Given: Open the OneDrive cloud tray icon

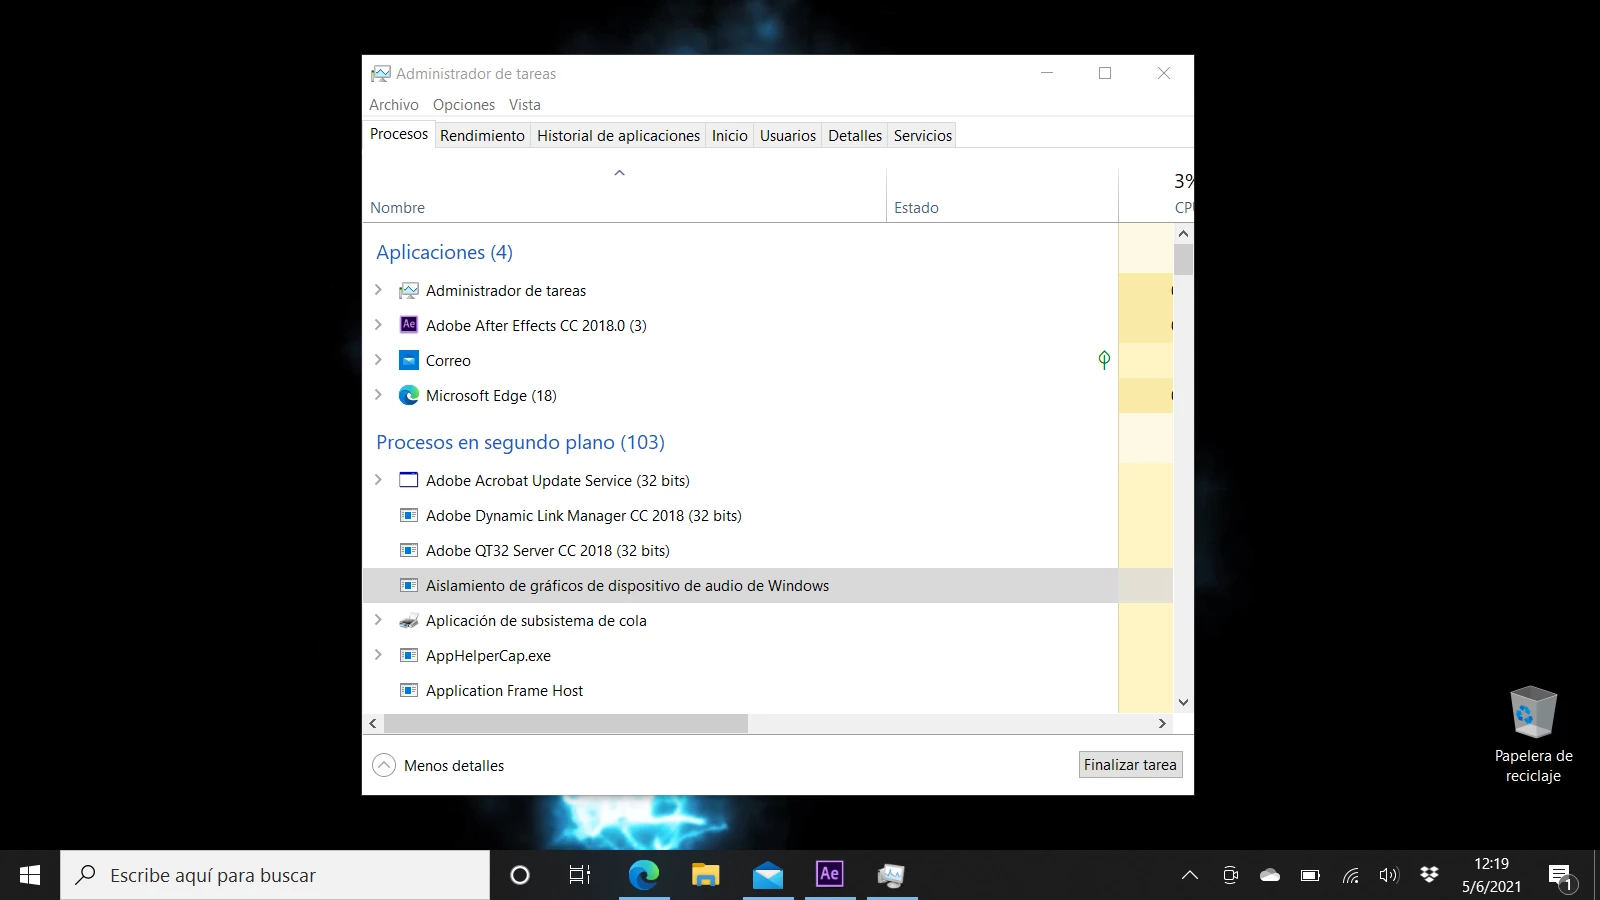Looking at the screenshot, I should pyautogui.click(x=1270, y=875).
